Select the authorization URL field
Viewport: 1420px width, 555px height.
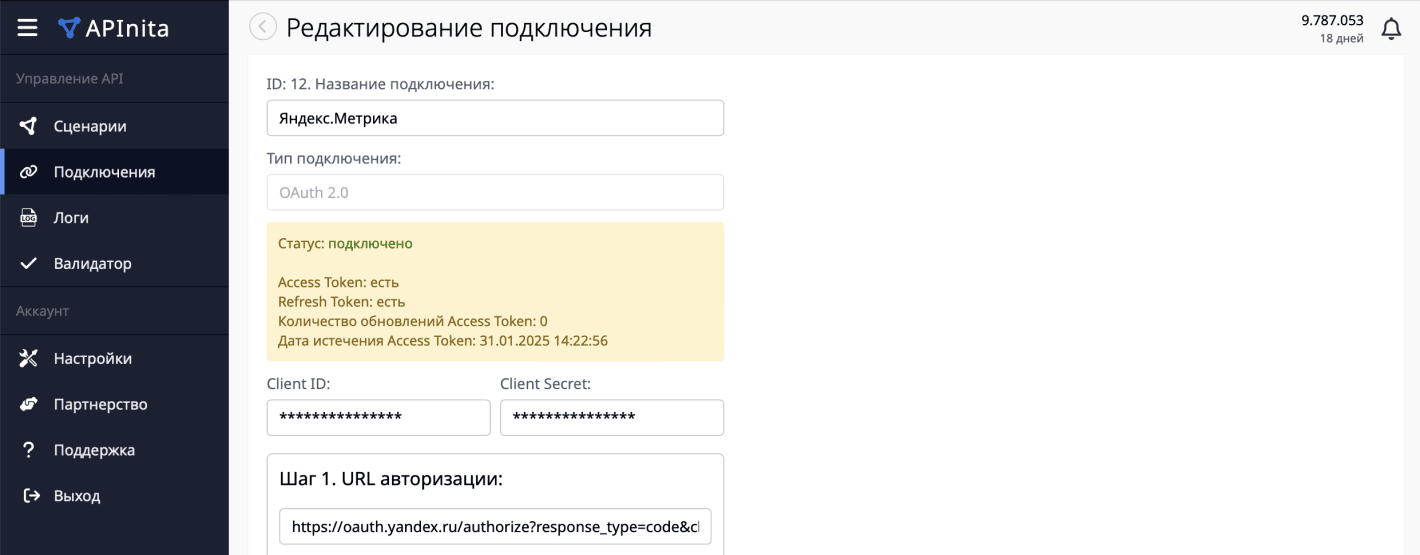coord(495,526)
